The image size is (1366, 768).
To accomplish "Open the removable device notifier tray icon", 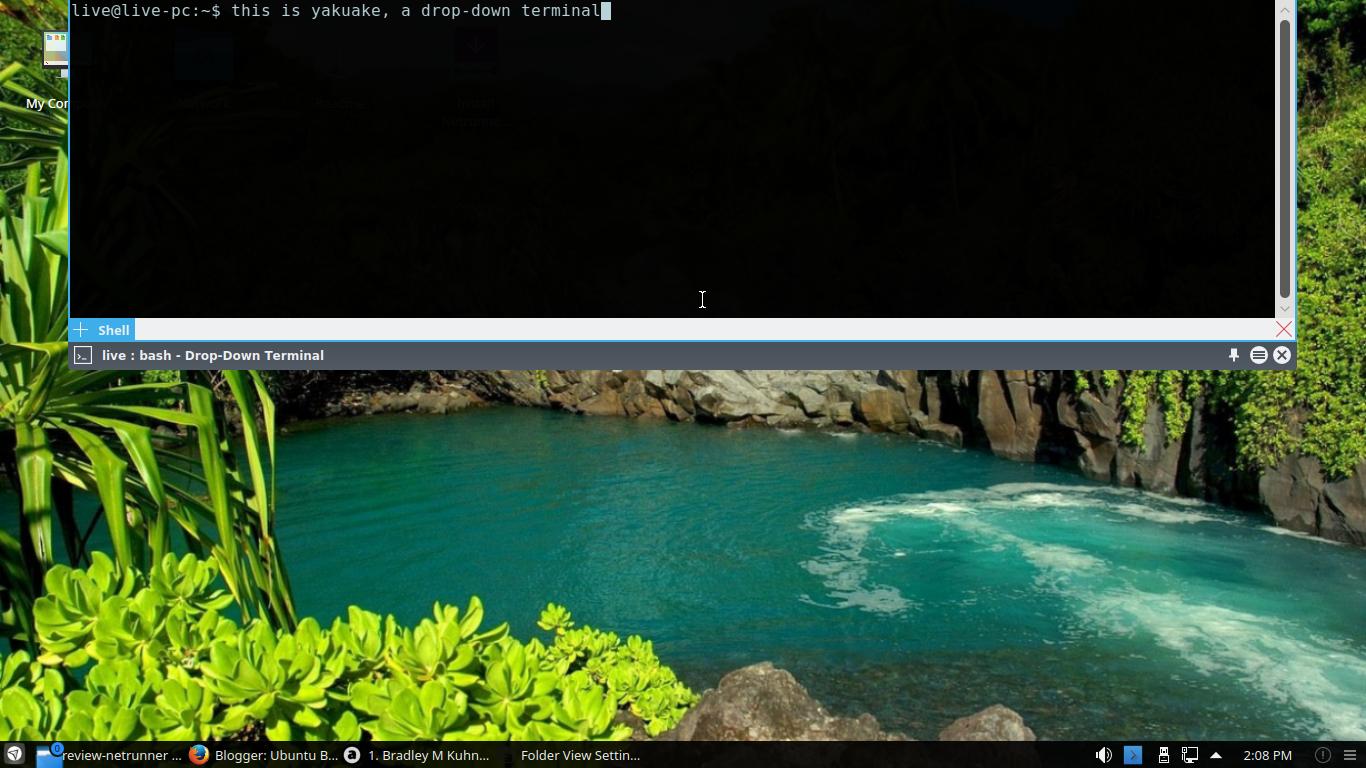I will [1163, 755].
